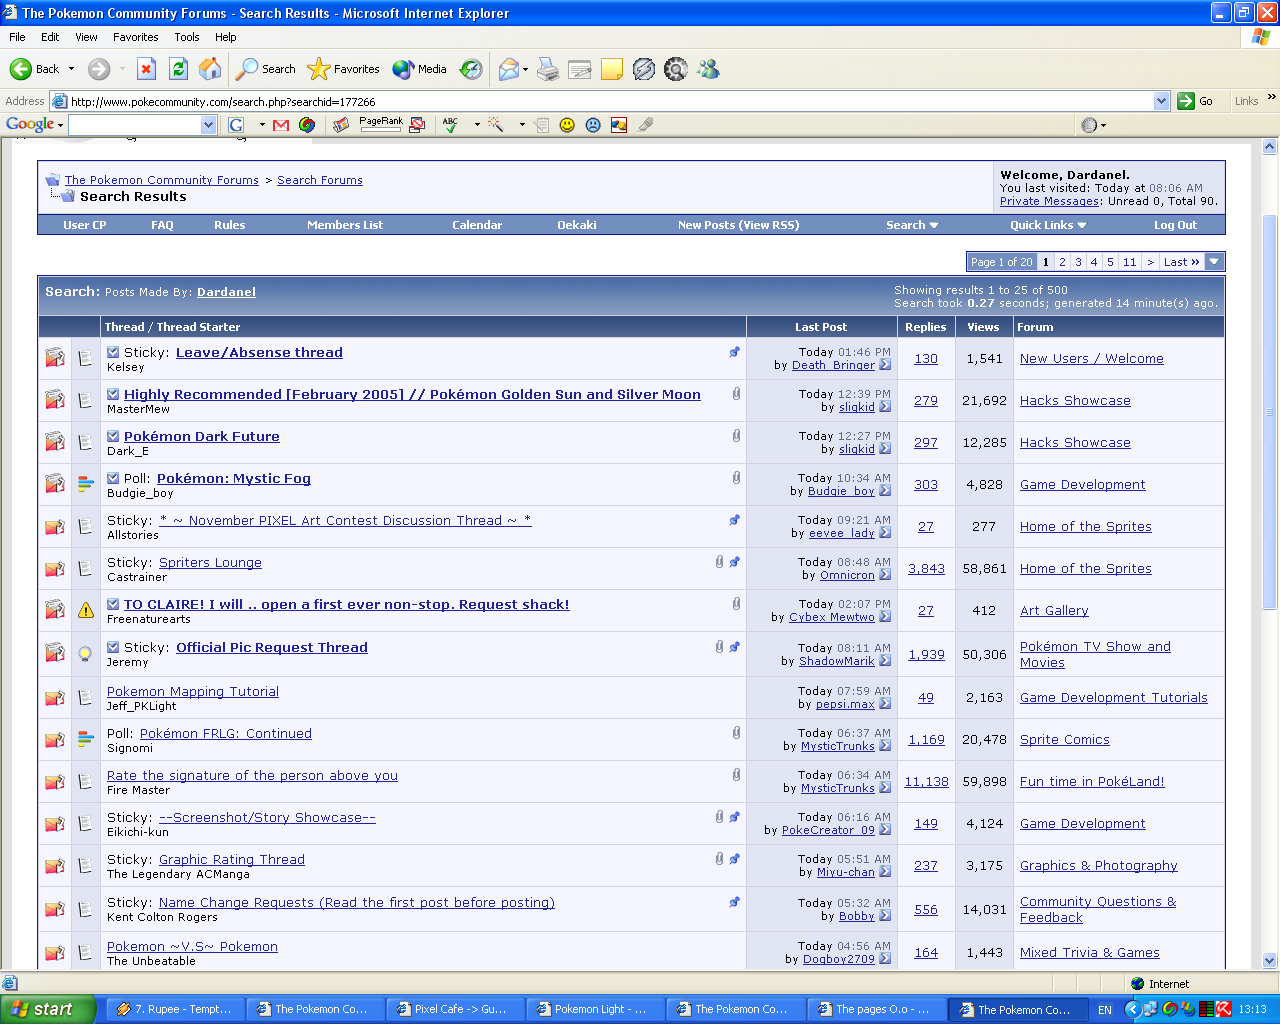Switch to 7. Rupee - Tempt taskbar item
The width and height of the screenshot is (1280, 1024).
pyautogui.click(x=174, y=1009)
